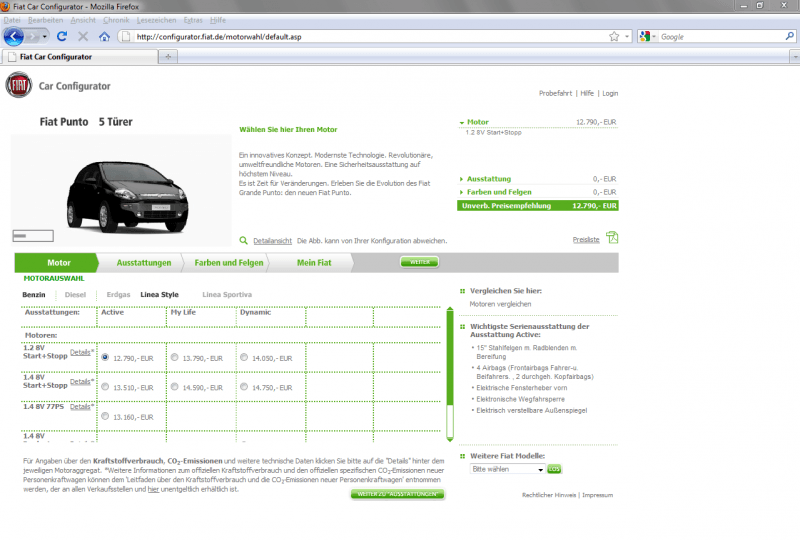Viewport: 800px width, 540px height.
Task: Open the Weitere Fiat Modelle dropdown
Action: 507,469
